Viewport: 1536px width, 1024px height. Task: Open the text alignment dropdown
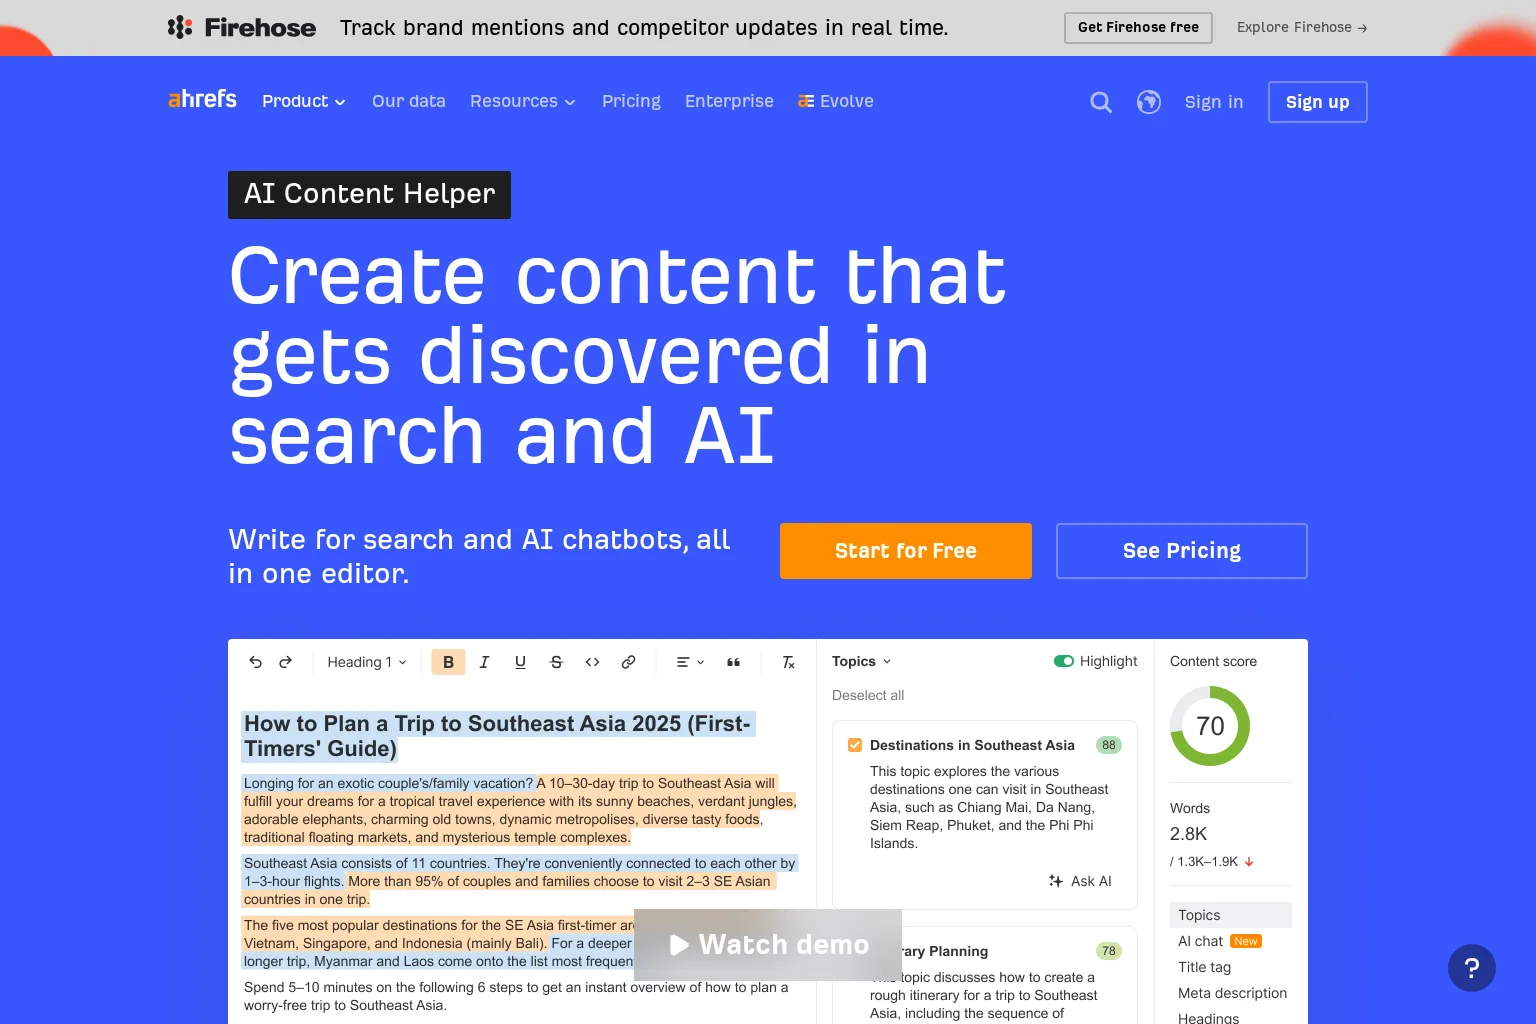pyautogui.click(x=690, y=662)
